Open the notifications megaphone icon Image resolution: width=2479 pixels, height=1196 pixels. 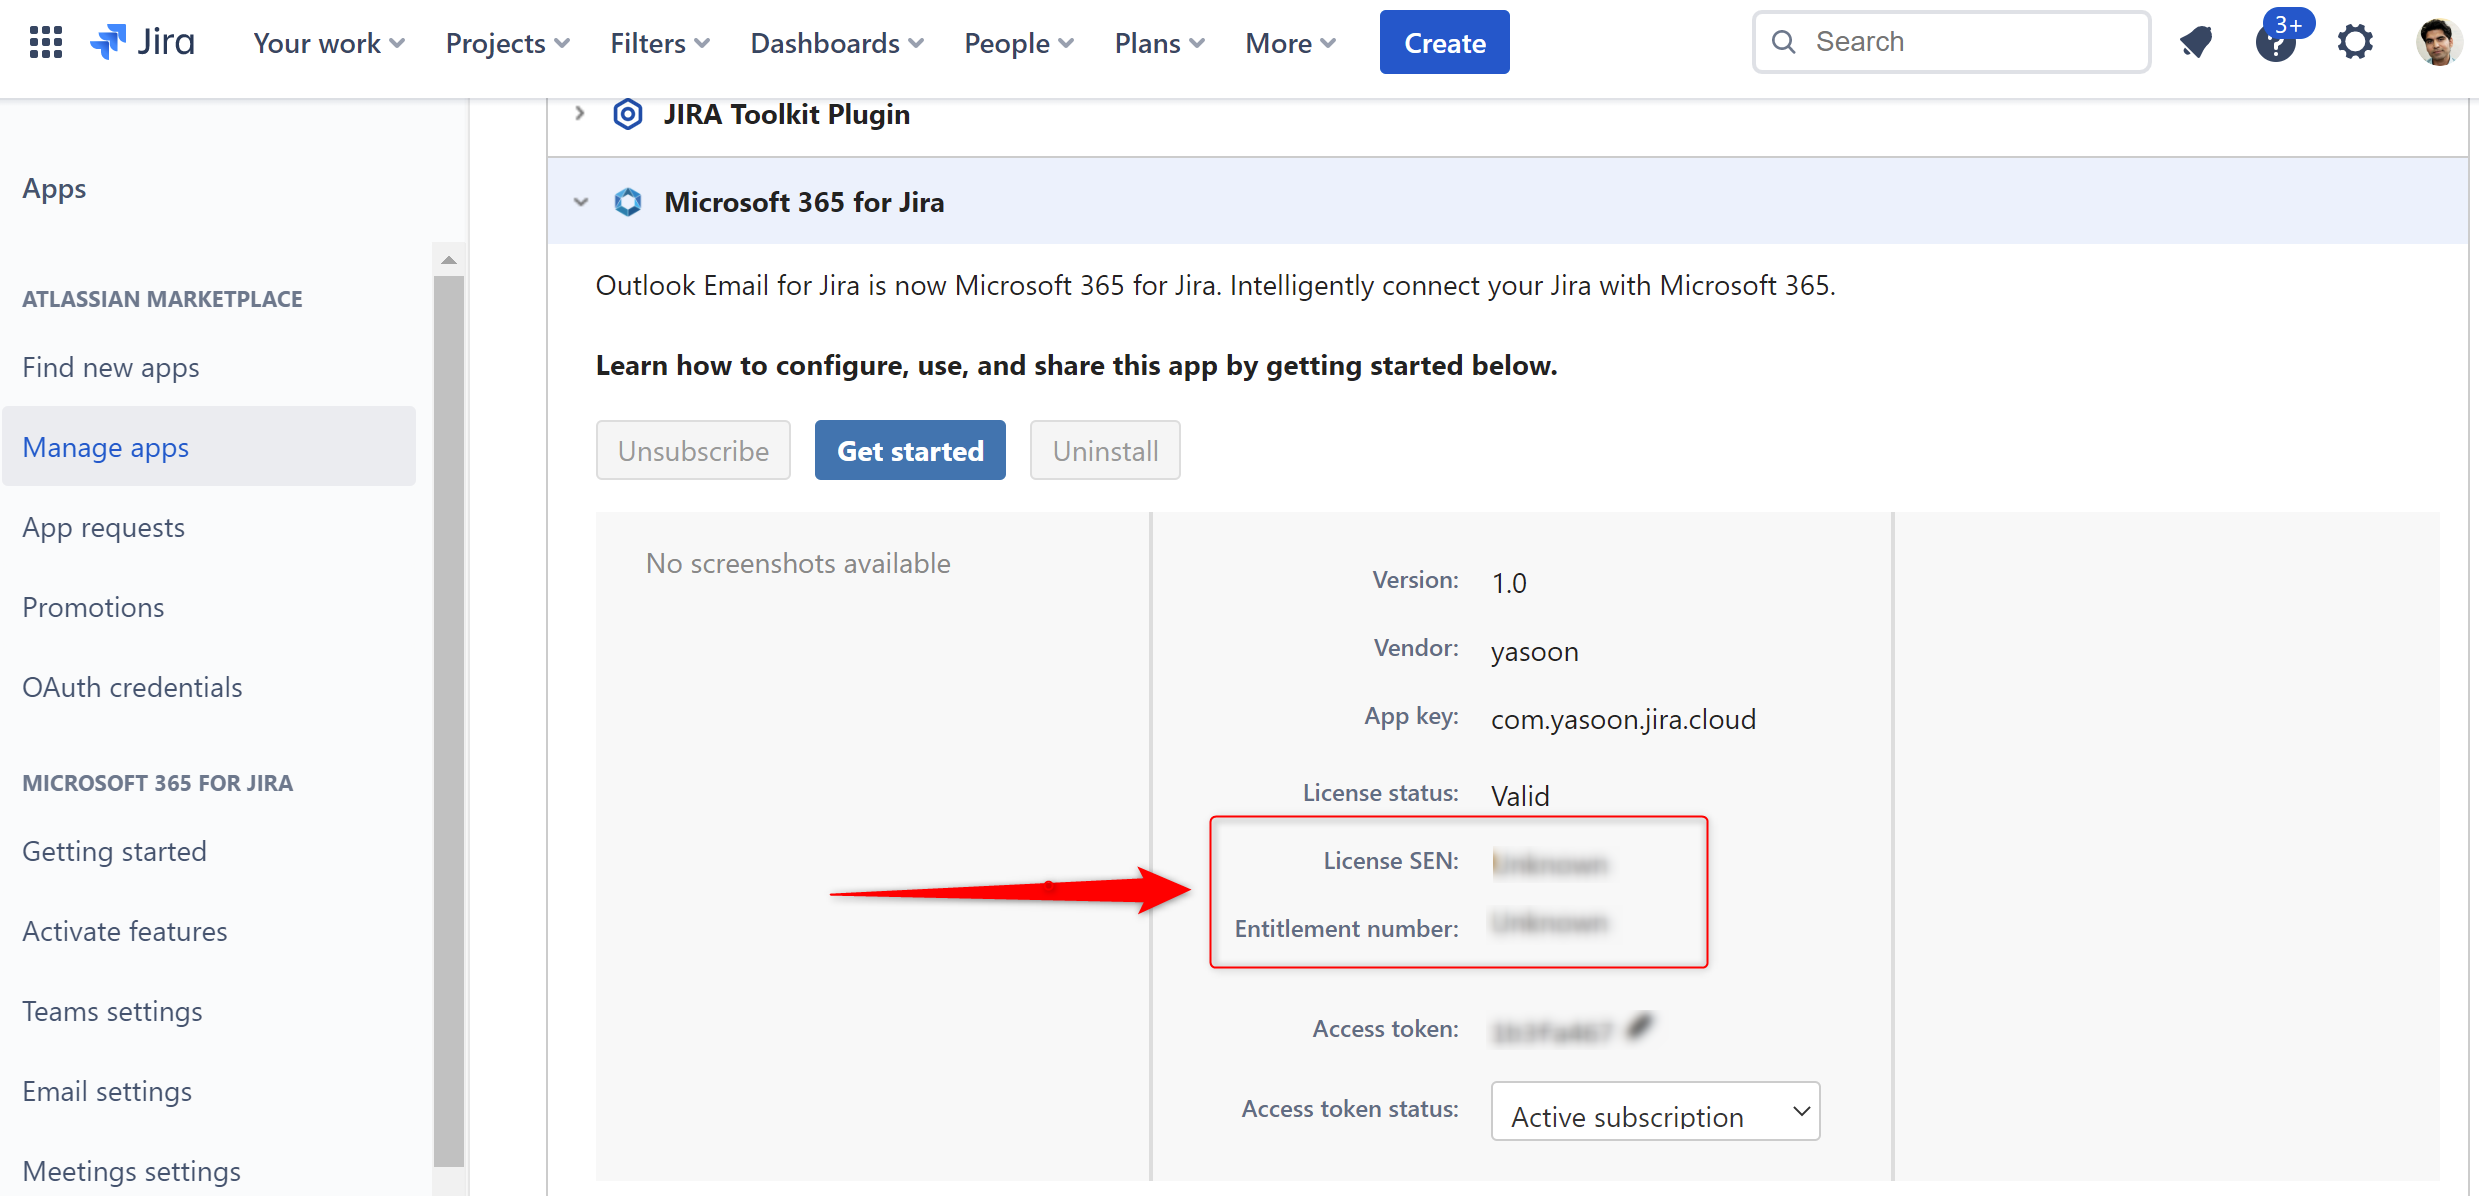(2196, 42)
